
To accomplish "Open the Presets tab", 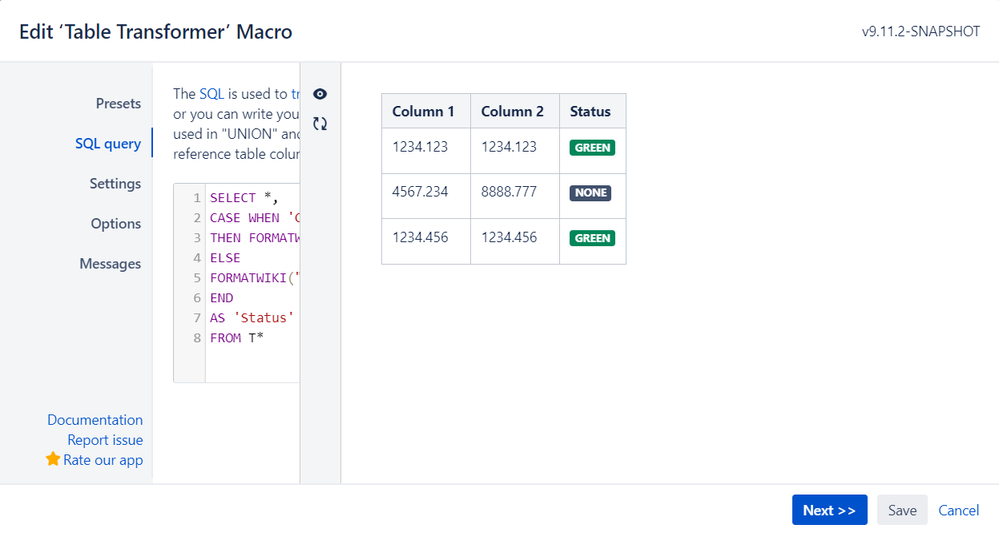I will click(118, 104).
